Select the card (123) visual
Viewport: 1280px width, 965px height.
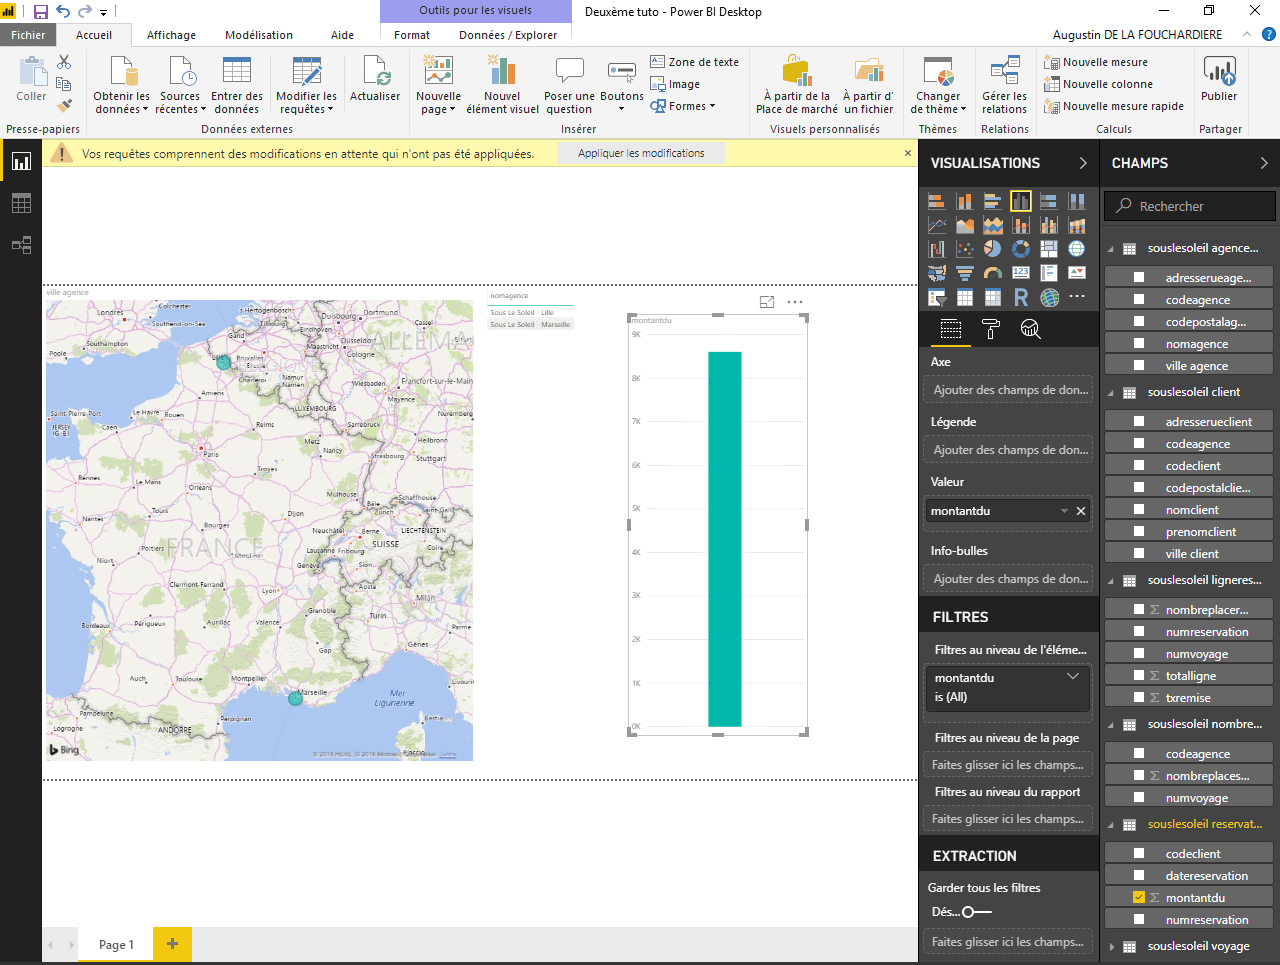(x=1021, y=273)
